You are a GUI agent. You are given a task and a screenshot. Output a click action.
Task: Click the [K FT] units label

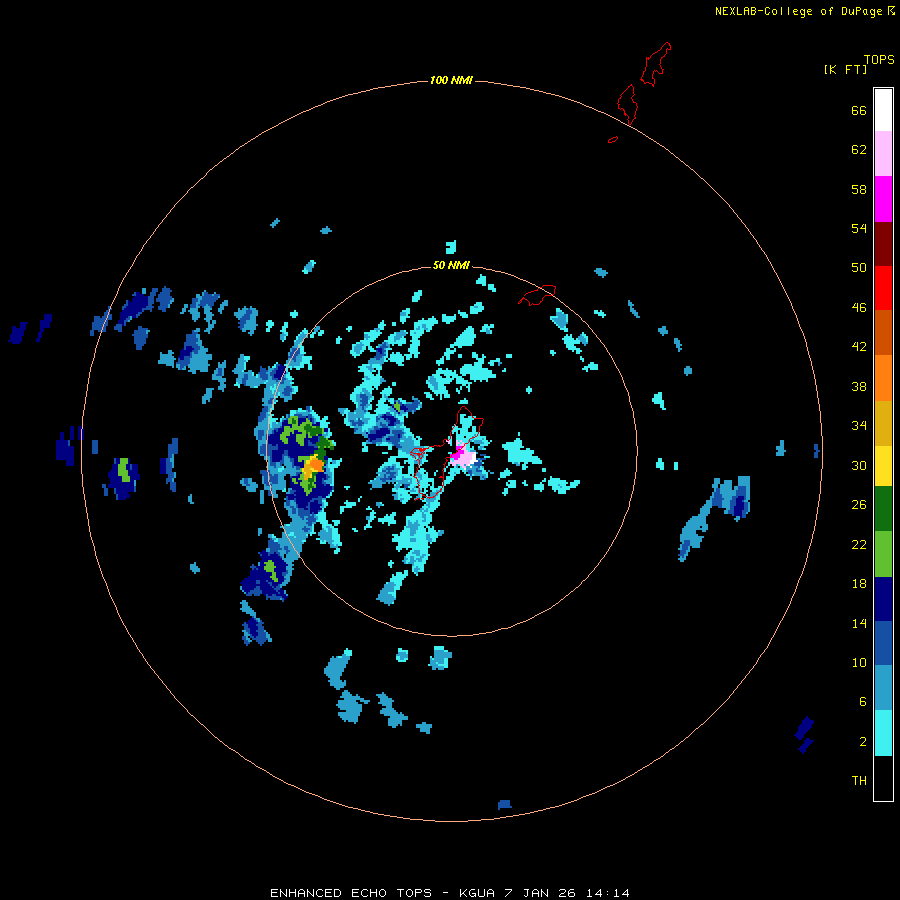(845, 69)
